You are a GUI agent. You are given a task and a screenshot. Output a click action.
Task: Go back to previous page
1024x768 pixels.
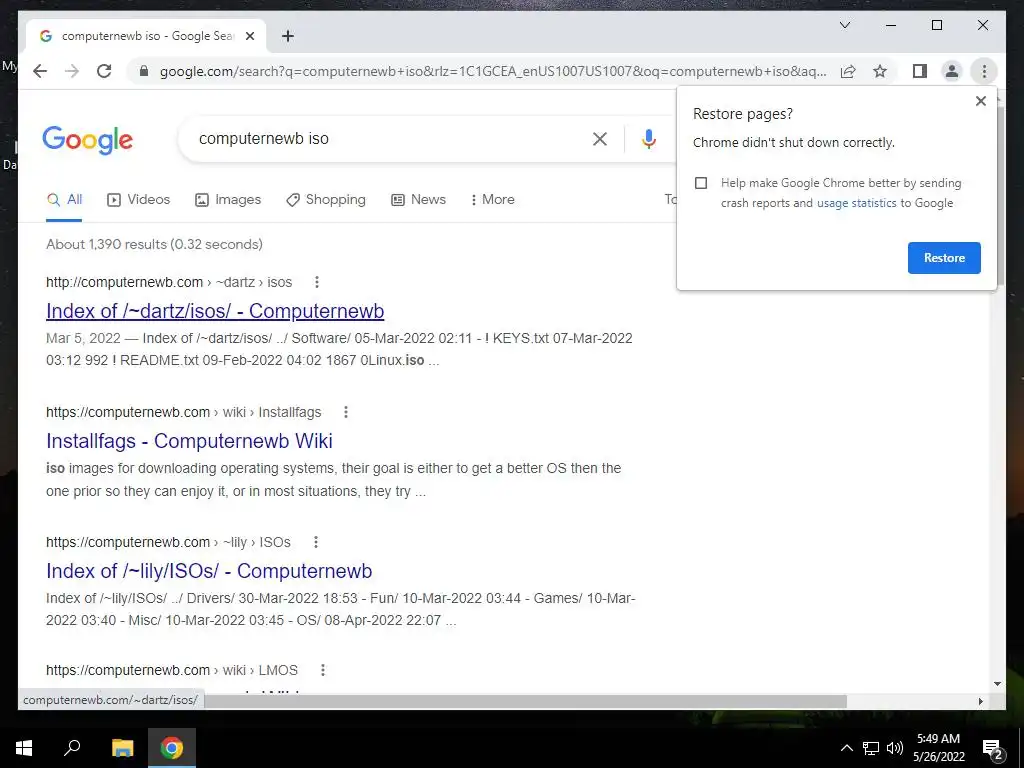pos(40,71)
